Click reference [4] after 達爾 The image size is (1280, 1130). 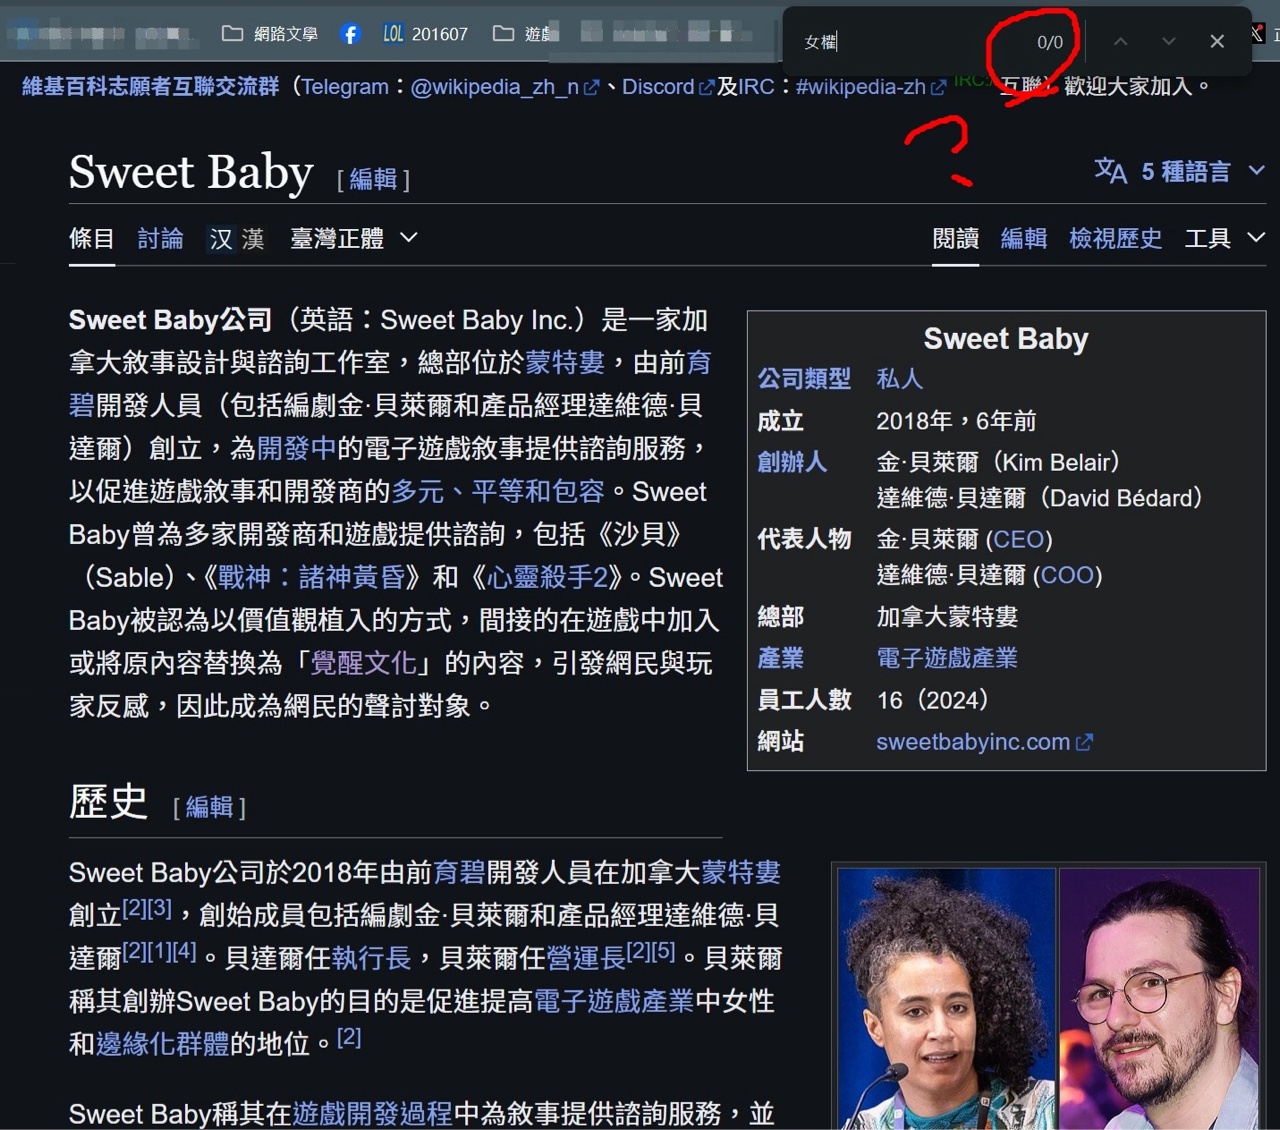coord(184,951)
